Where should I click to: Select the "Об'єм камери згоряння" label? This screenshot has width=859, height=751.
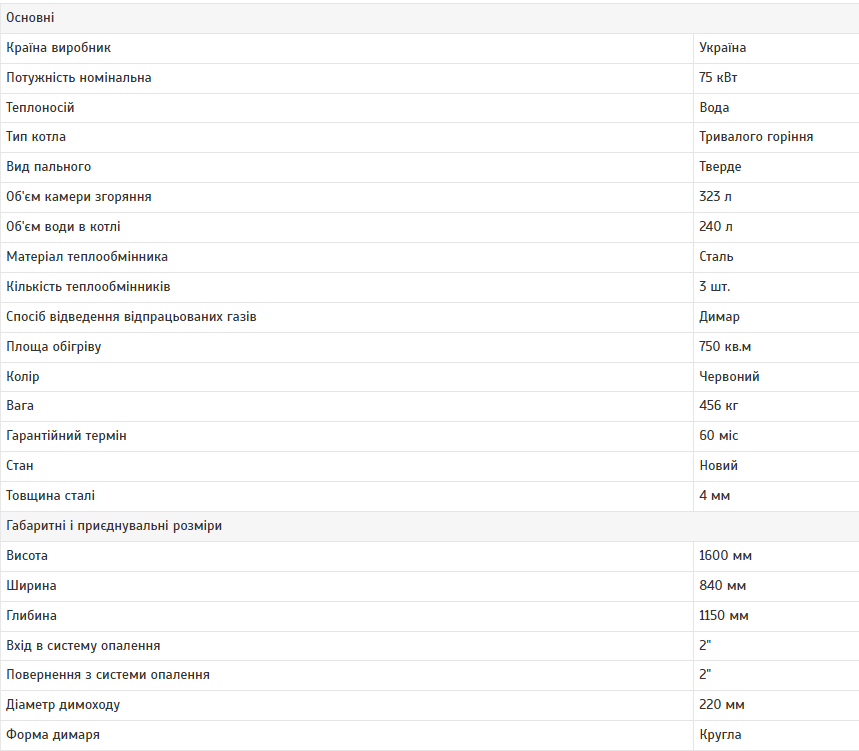pyautogui.click(x=79, y=197)
